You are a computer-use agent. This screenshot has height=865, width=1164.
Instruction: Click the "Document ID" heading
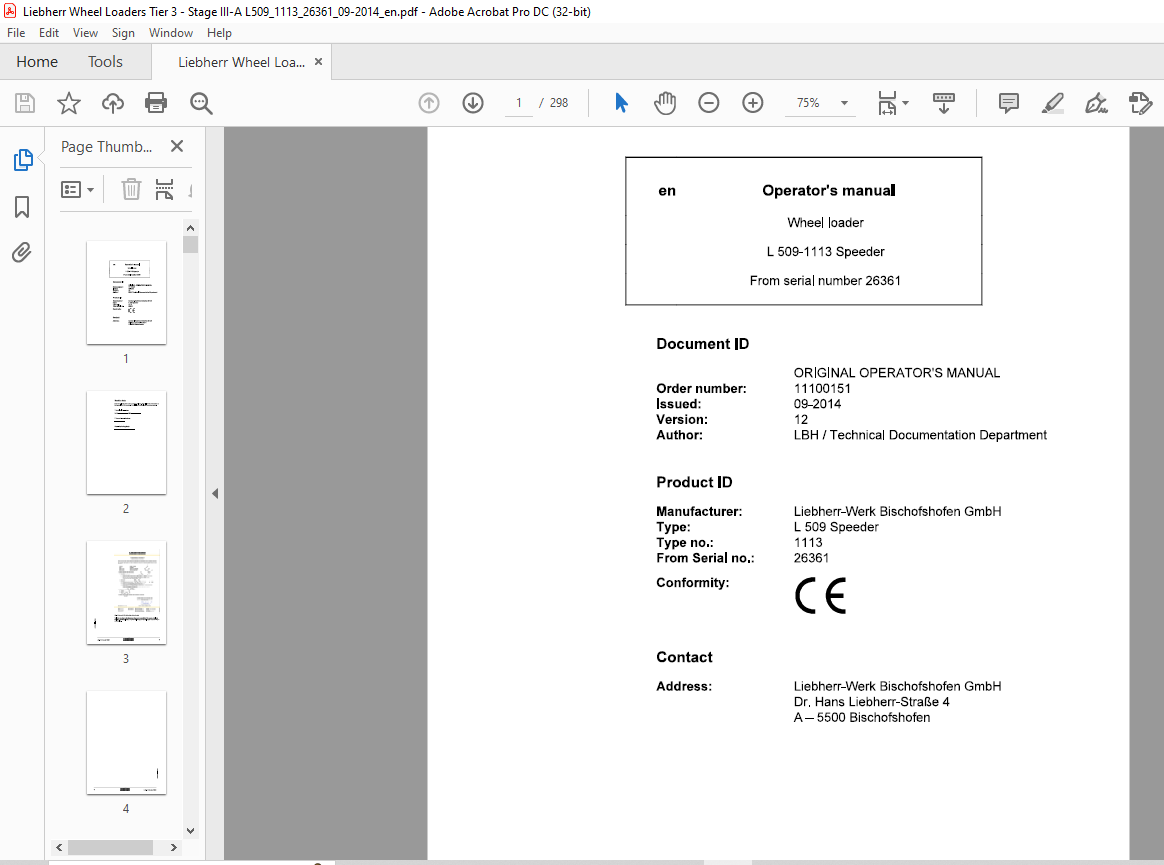coord(702,344)
